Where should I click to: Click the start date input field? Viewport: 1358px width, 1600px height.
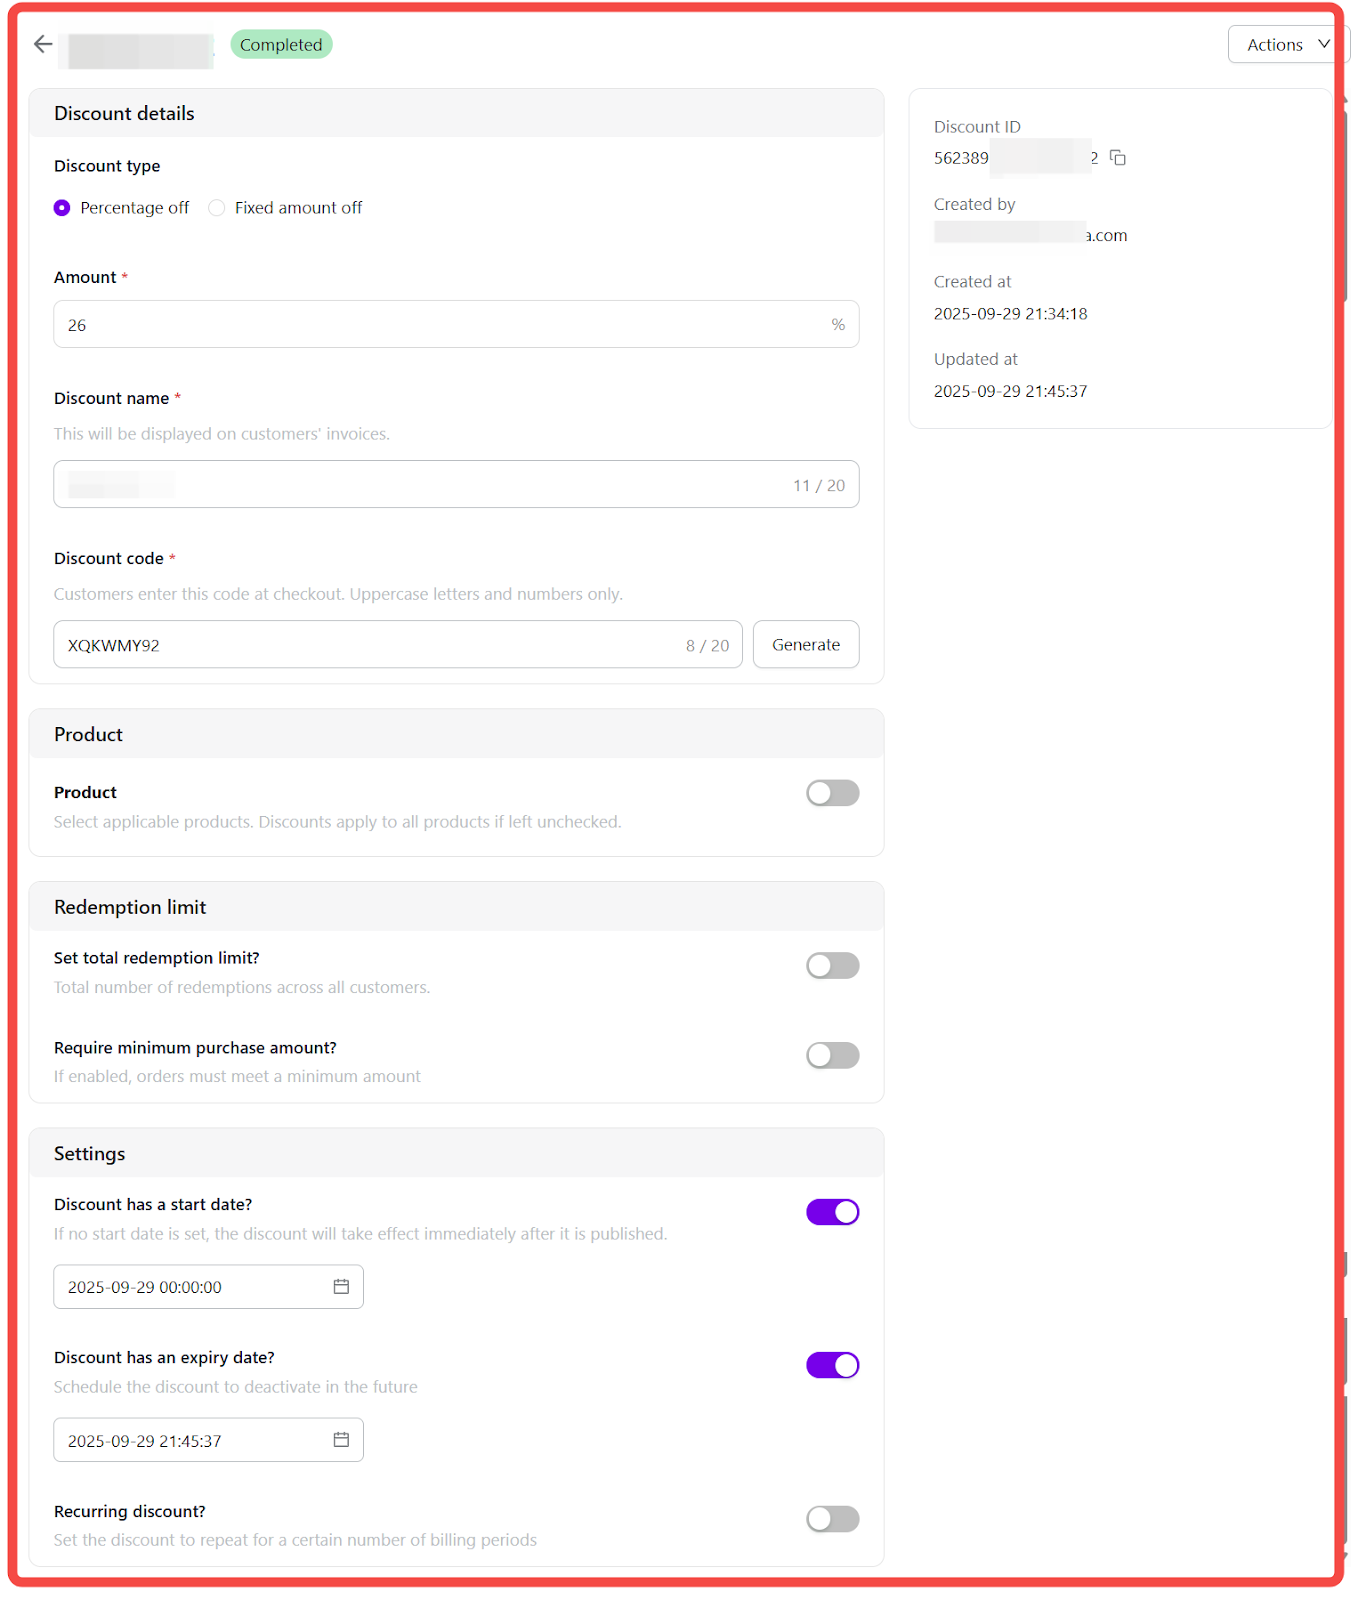[190, 1287]
